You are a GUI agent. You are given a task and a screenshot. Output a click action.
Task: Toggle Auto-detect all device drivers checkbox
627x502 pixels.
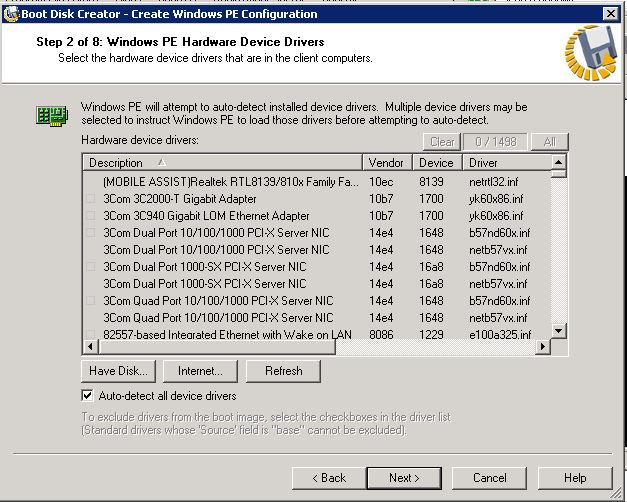pyautogui.click(x=87, y=396)
